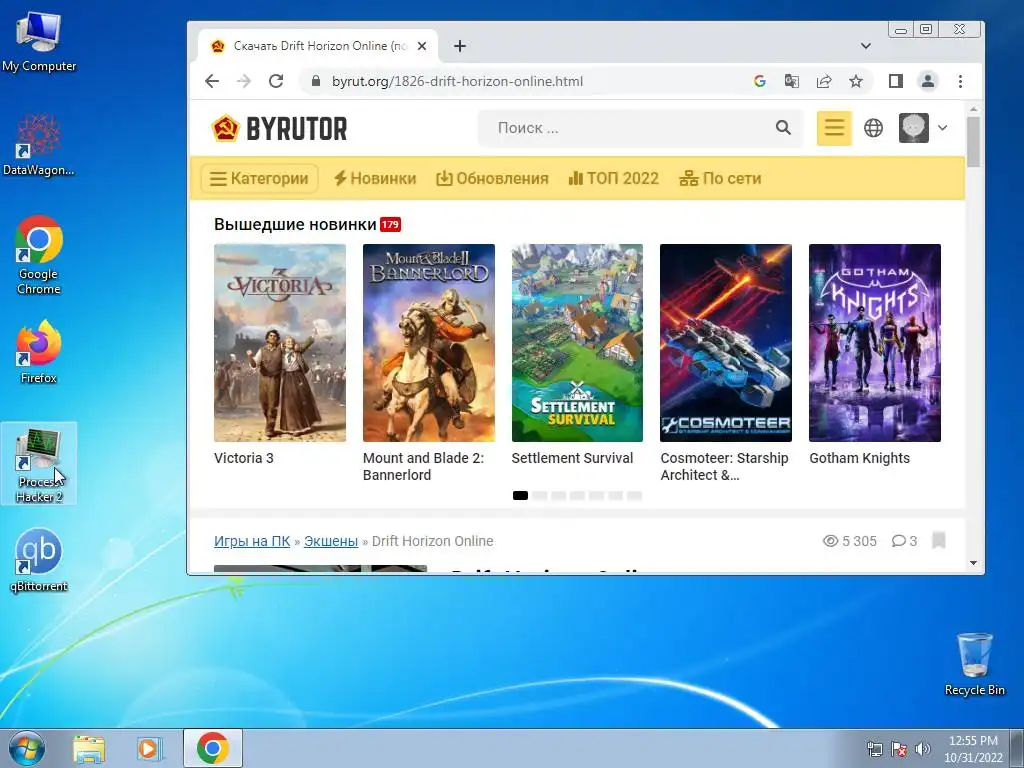Click the 179 new releases badge
1024x768 pixels.
[x=391, y=224]
